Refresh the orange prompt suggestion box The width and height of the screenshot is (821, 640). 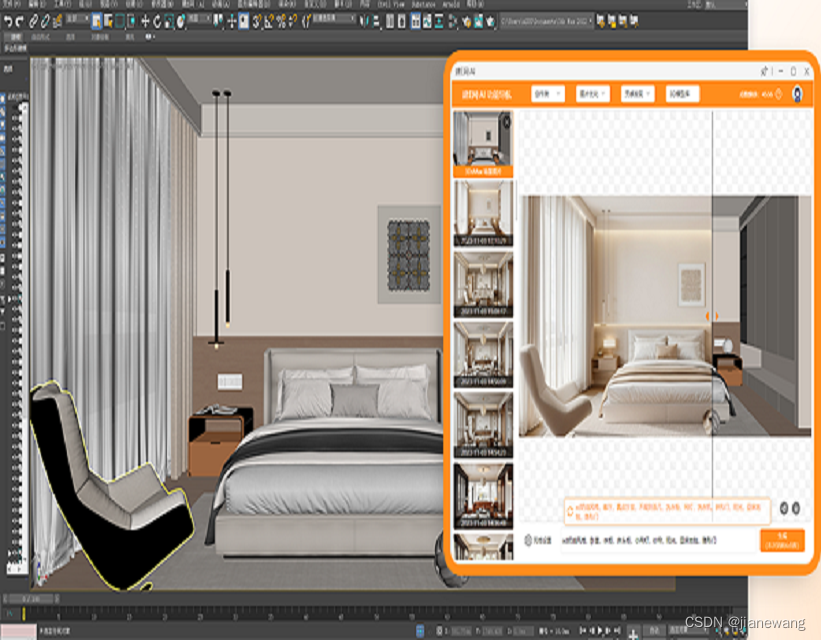(570, 511)
